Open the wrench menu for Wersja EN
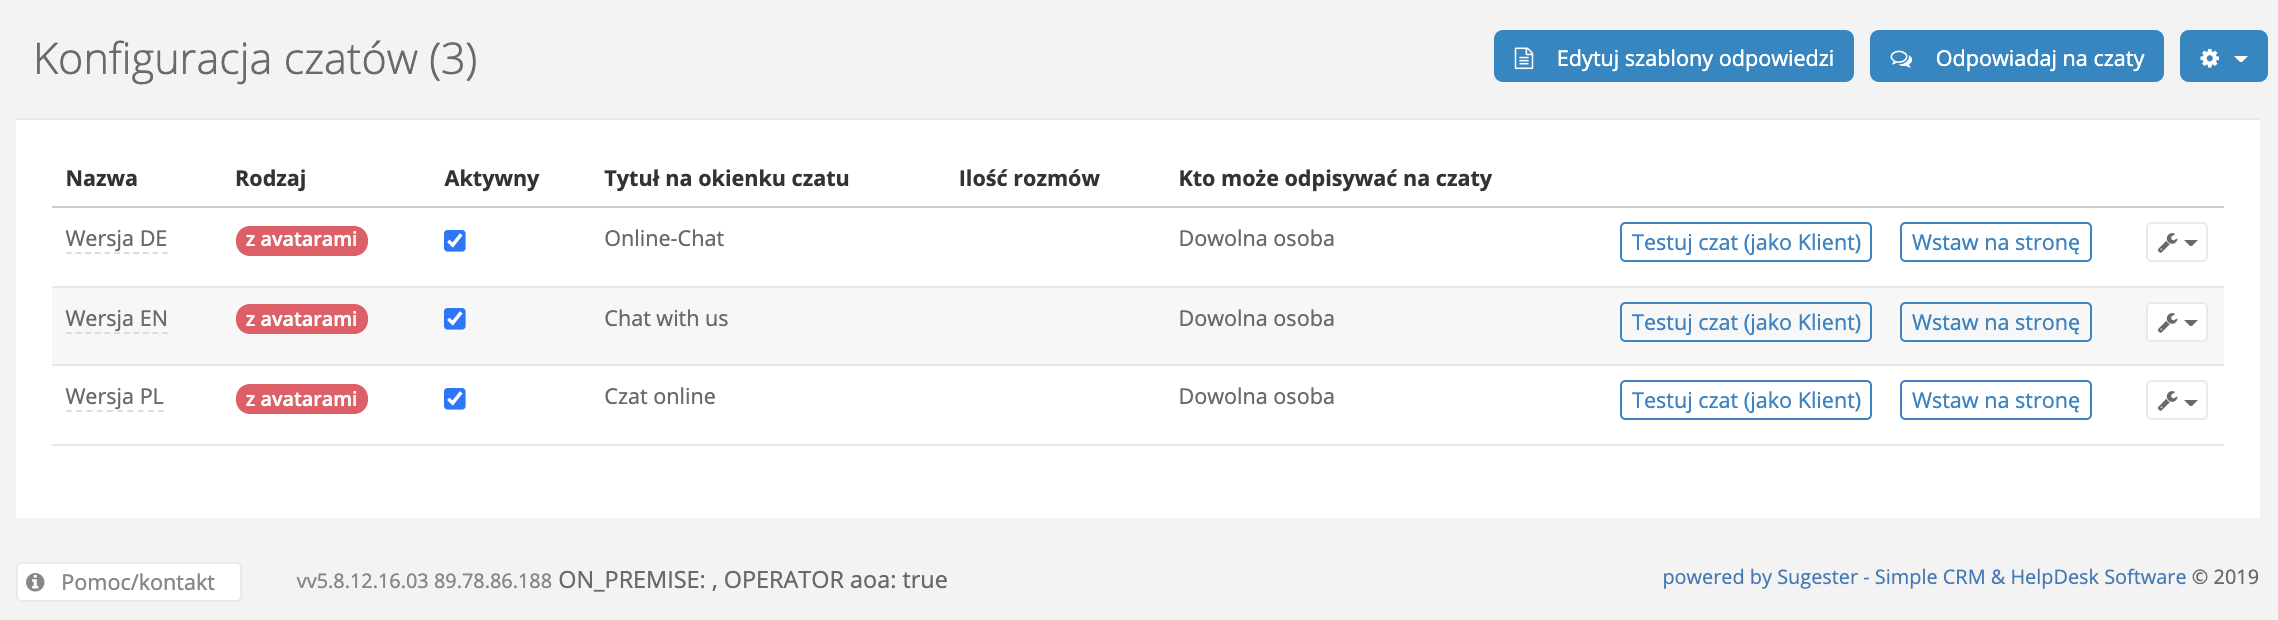The image size is (2278, 620). (x=2176, y=322)
